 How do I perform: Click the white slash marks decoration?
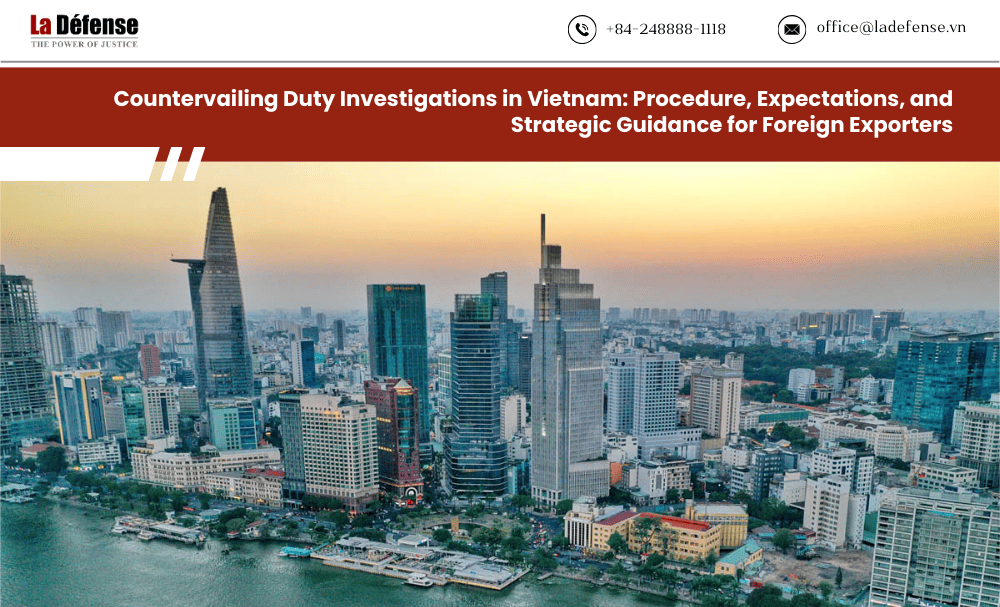pos(182,164)
